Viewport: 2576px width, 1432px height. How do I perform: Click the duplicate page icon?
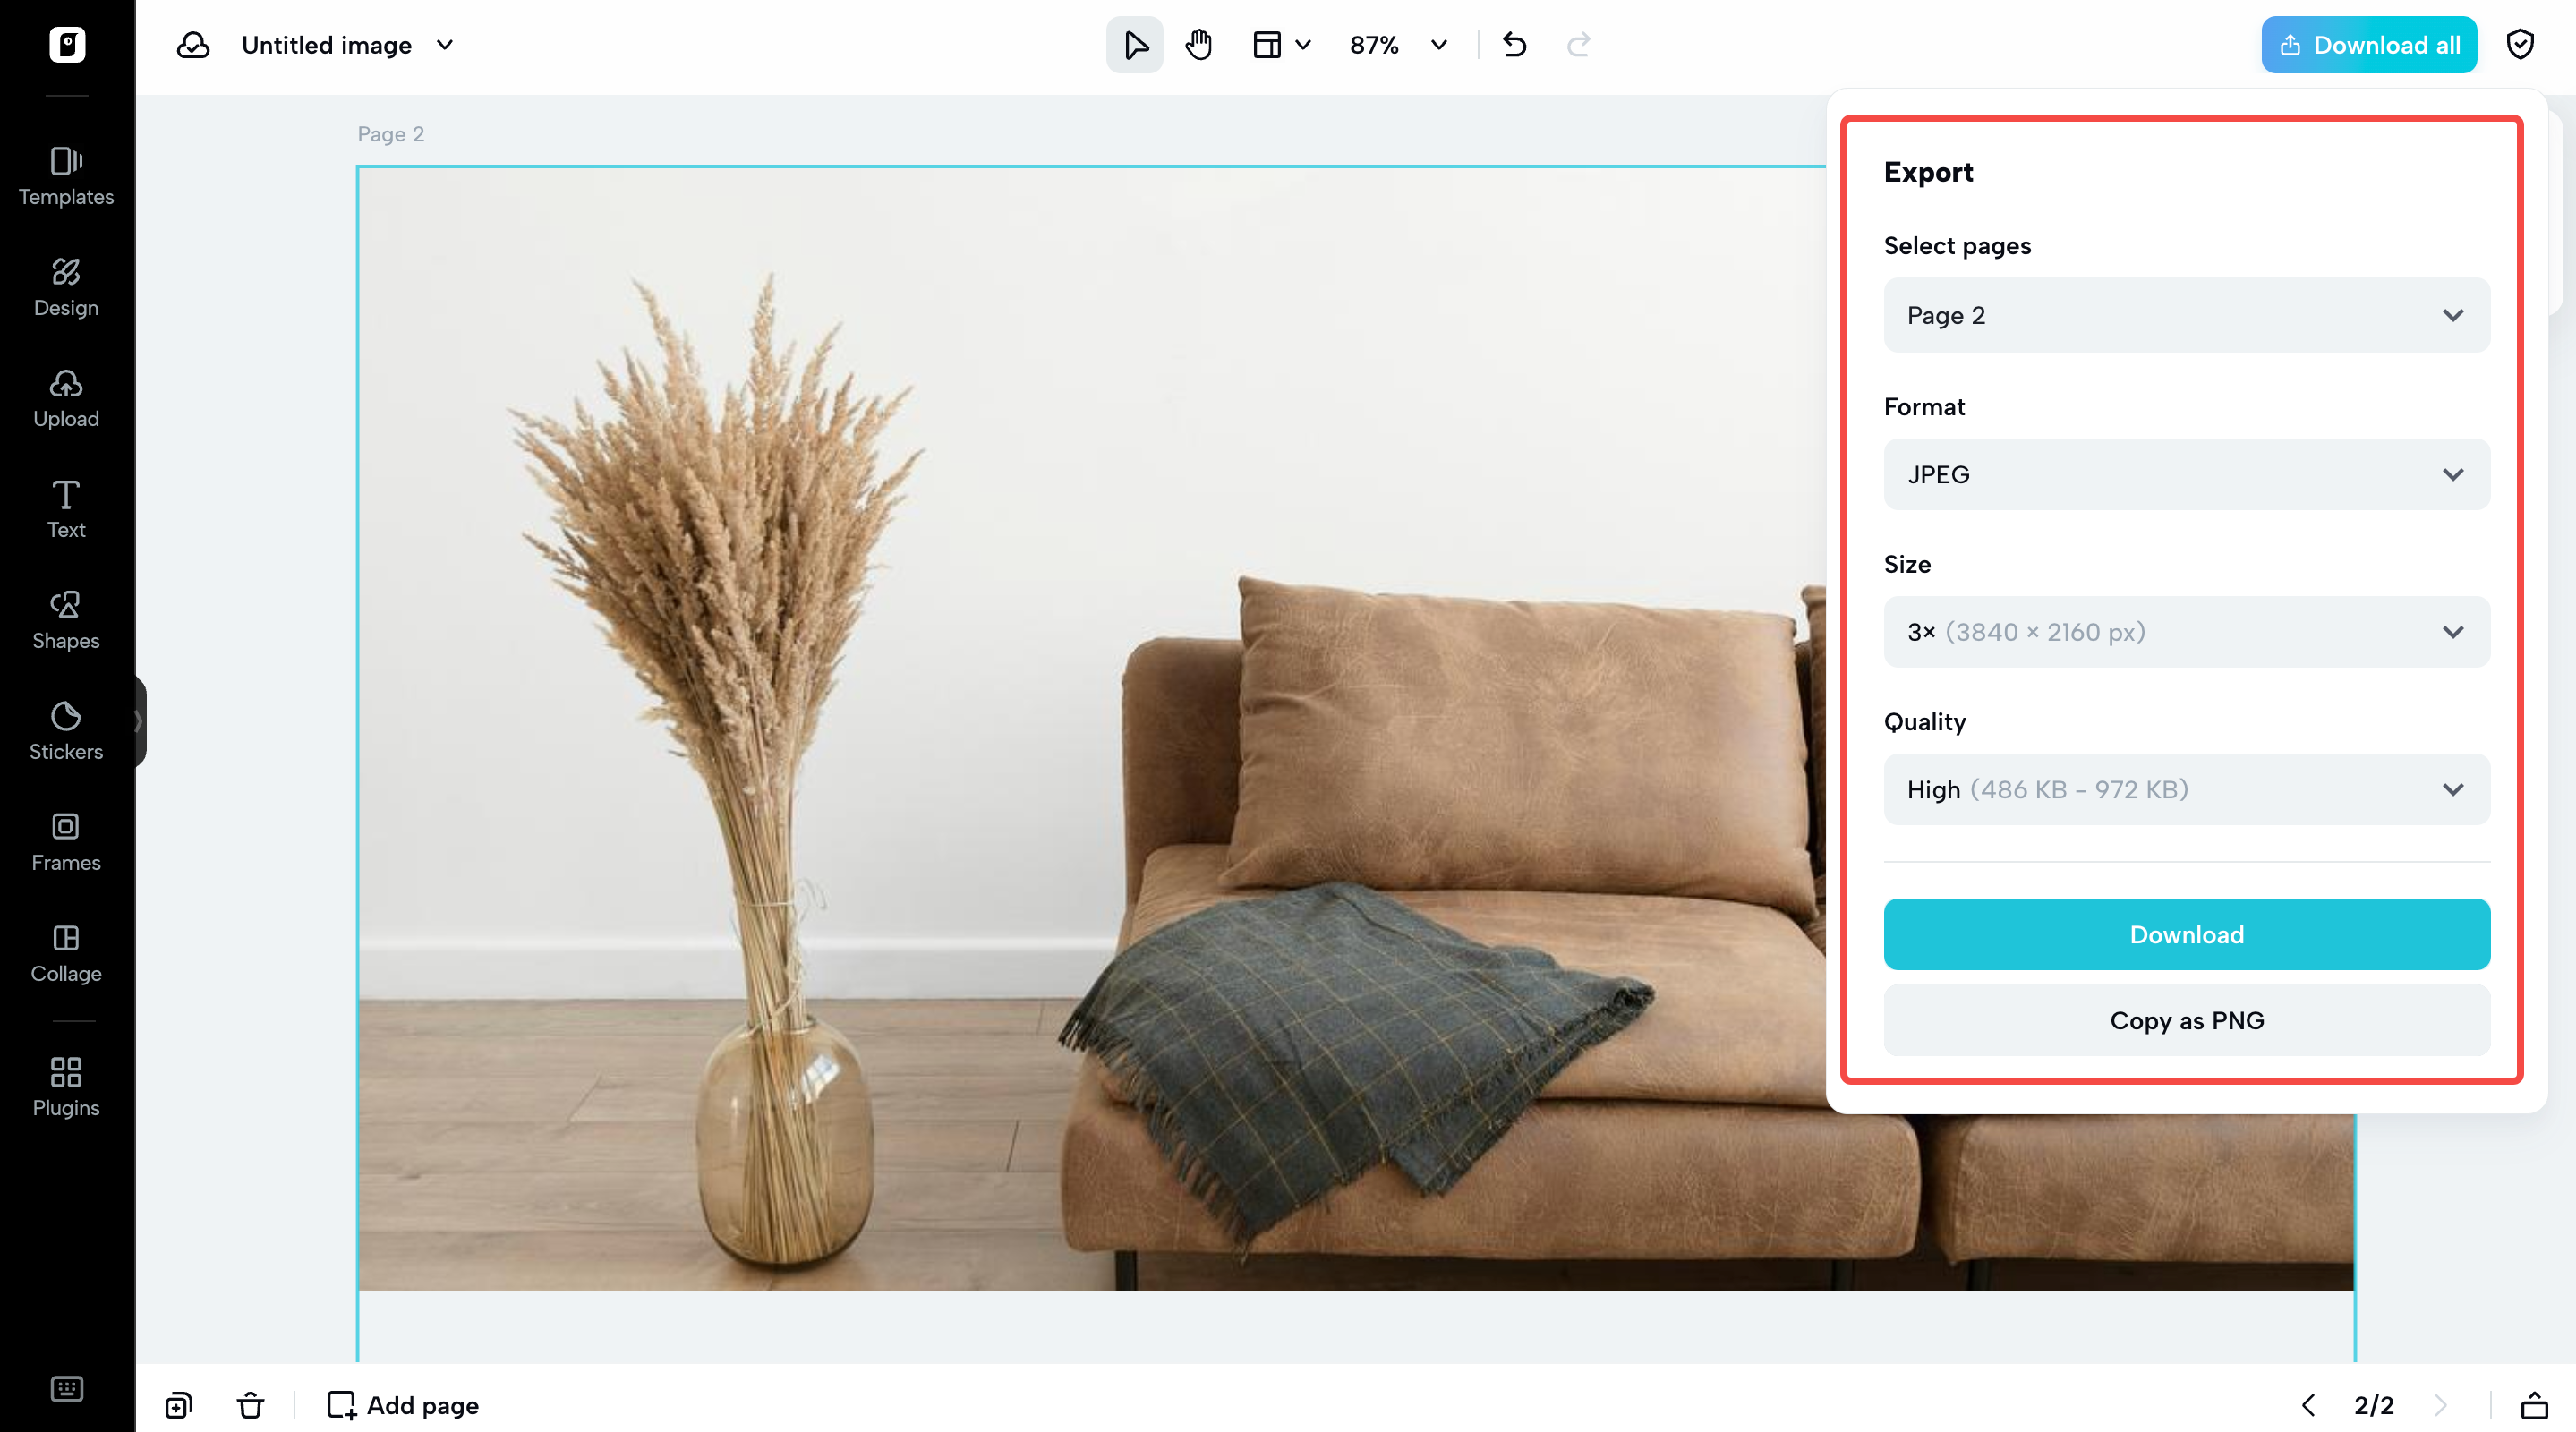(179, 1405)
